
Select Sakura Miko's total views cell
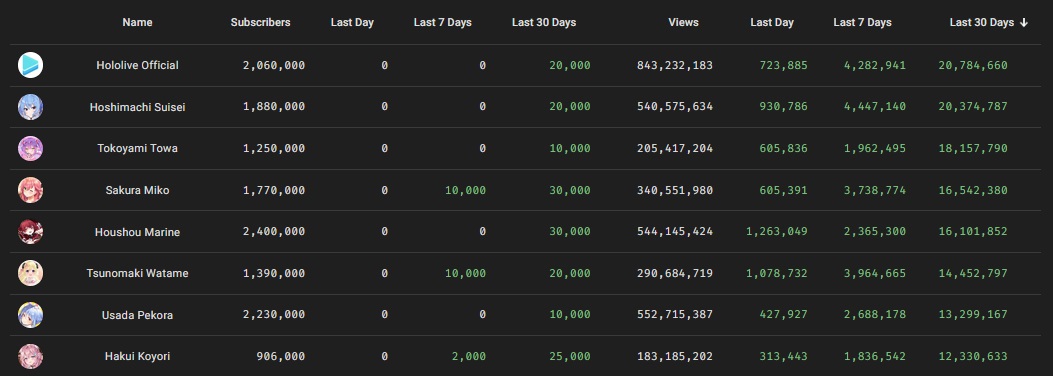point(674,190)
